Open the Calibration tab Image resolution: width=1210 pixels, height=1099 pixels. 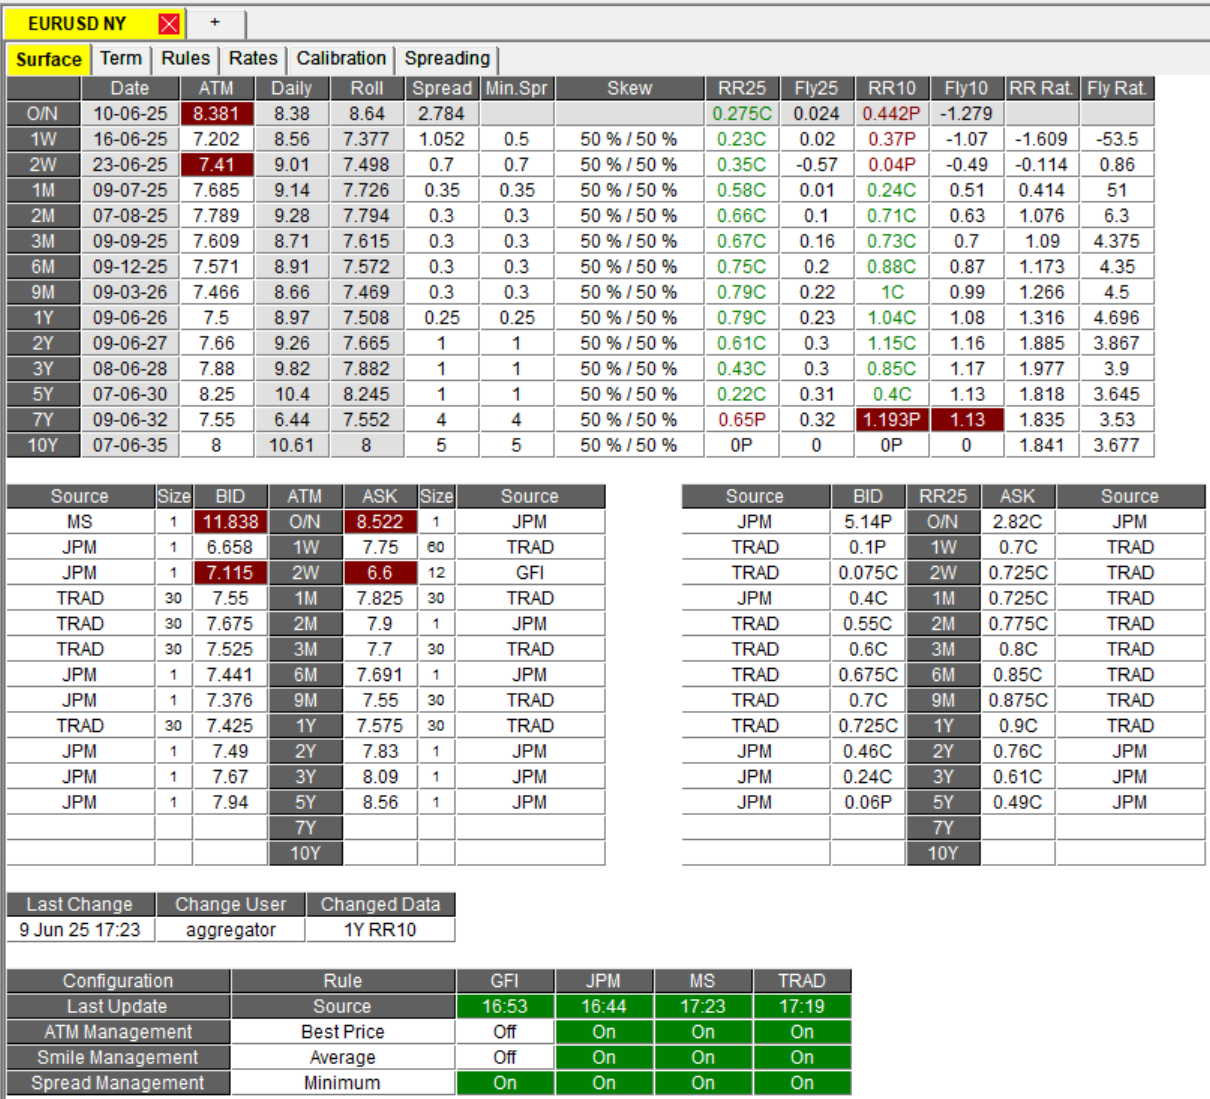pyautogui.click(x=341, y=59)
